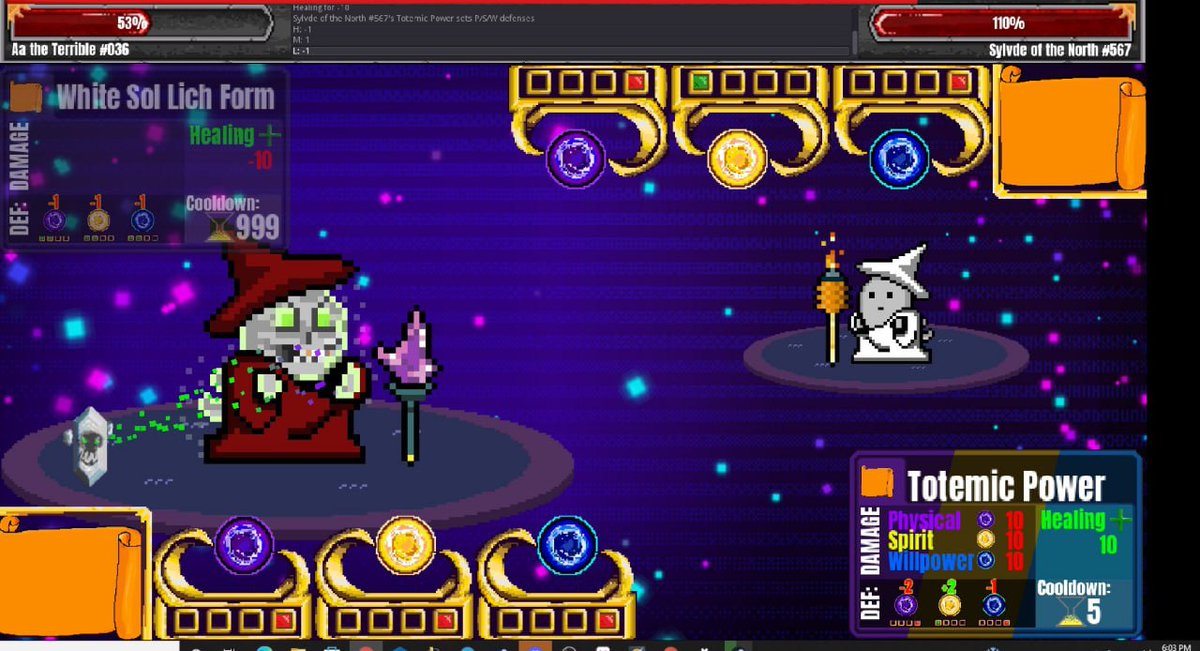Click the purple crystal staff
Screen dimensions: 1200x651
point(407,385)
